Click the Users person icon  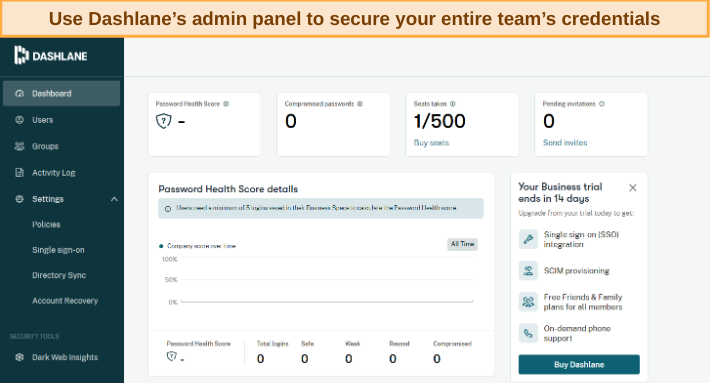click(x=19, y=120)
